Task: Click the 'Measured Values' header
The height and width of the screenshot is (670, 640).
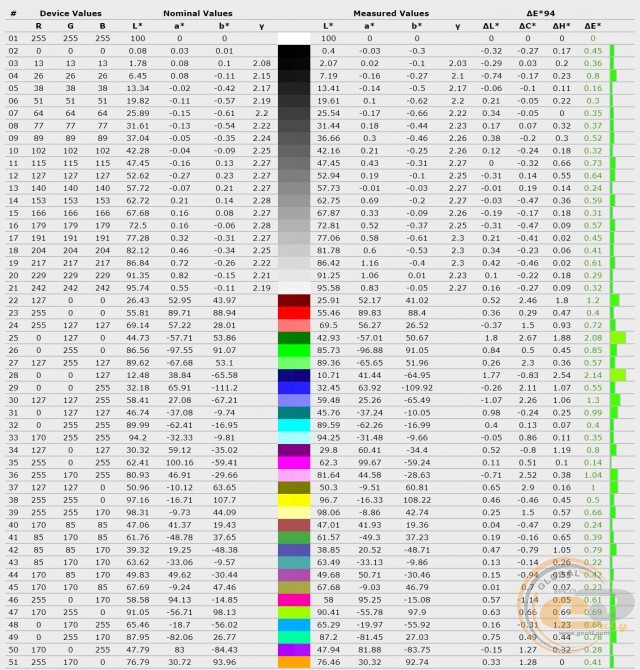Action: [391, 13]
